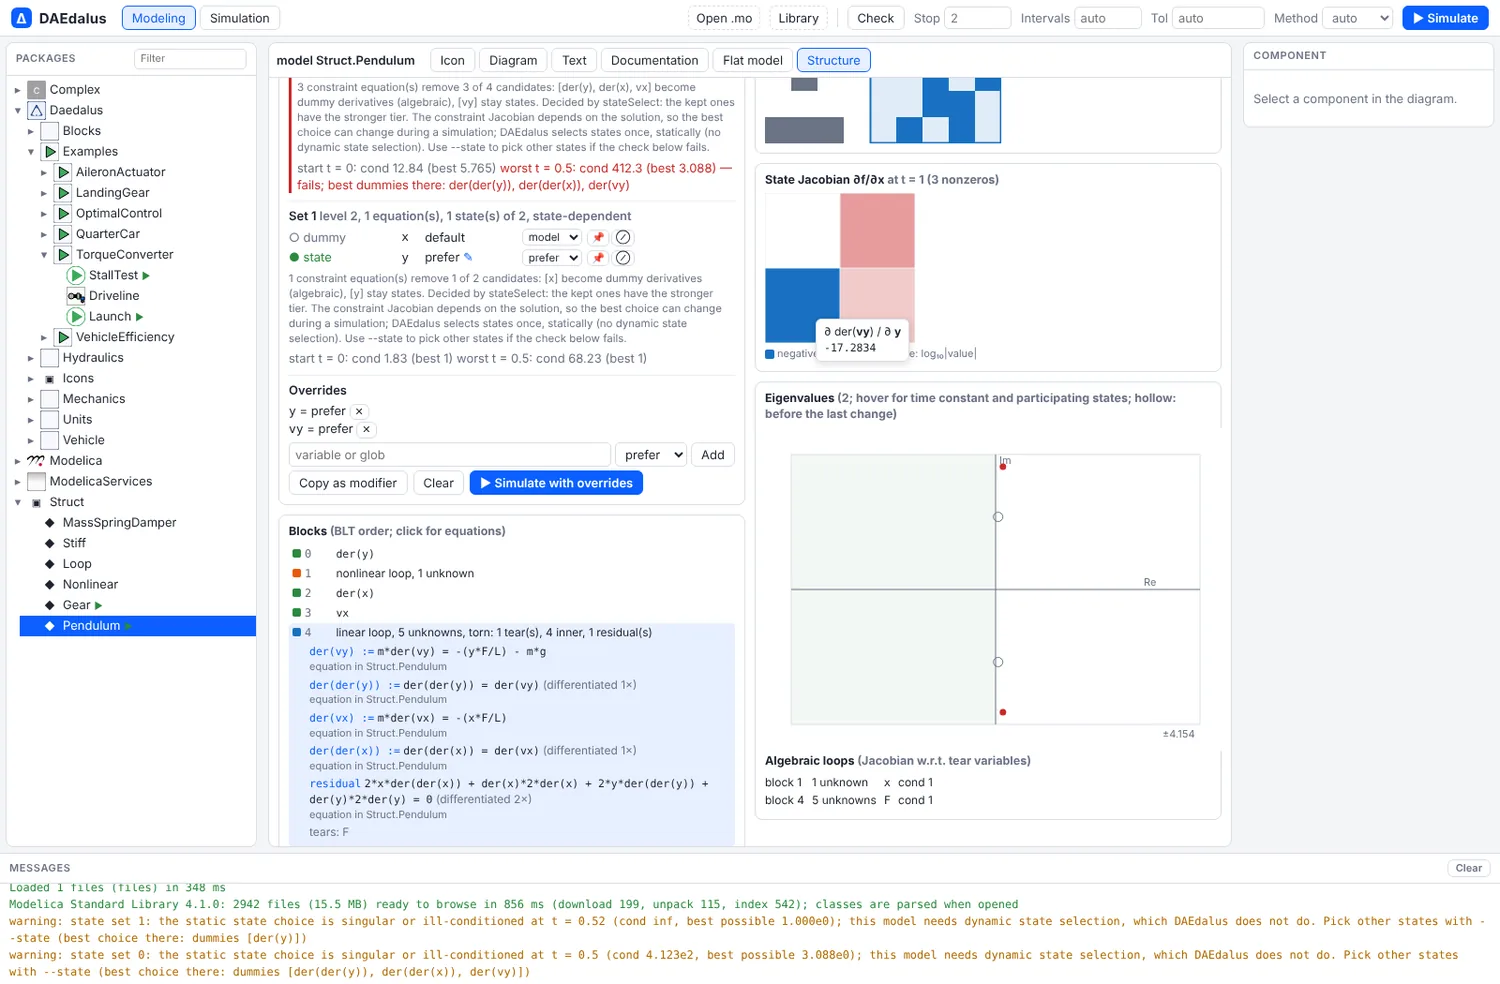Expand the VehicleEfficiency node
Screen dimensions: 1500x984
tap(44, 337)
